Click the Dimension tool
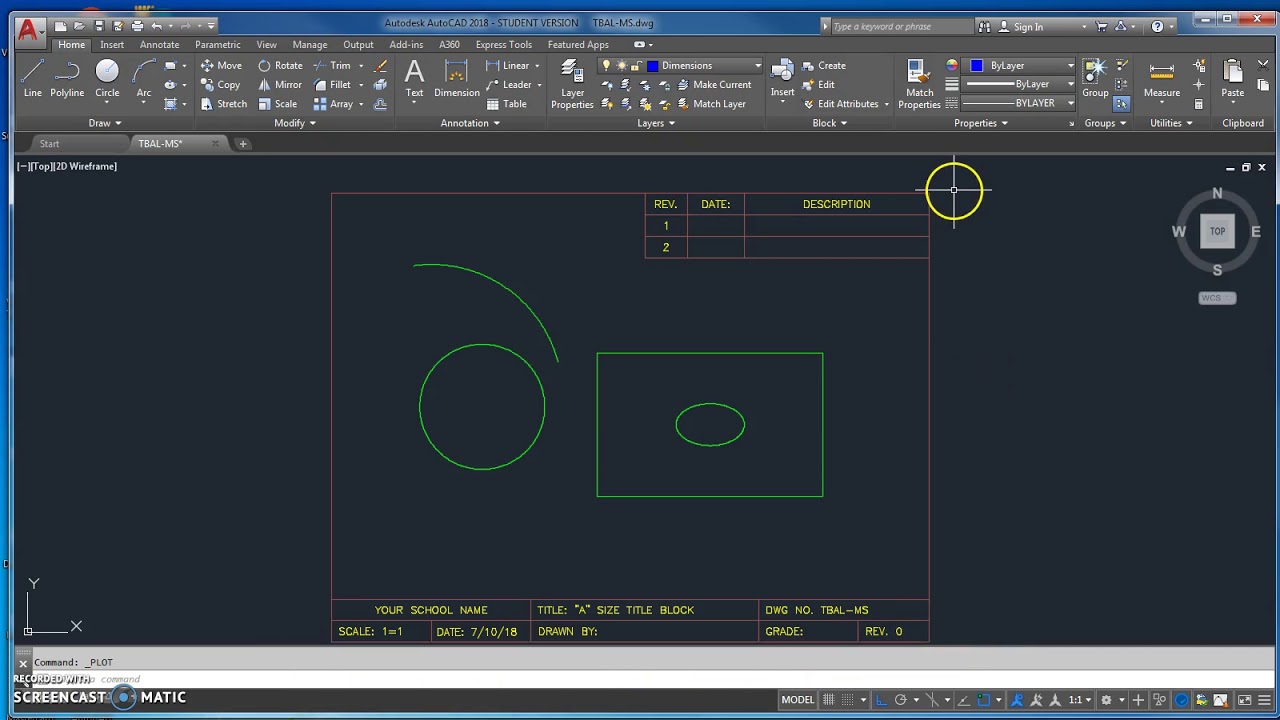 457,78
